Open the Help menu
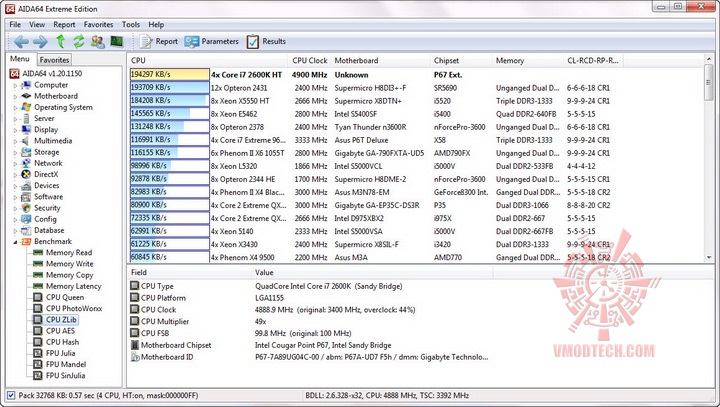Viewport: 720px width, 407px height. click(156, 25)
